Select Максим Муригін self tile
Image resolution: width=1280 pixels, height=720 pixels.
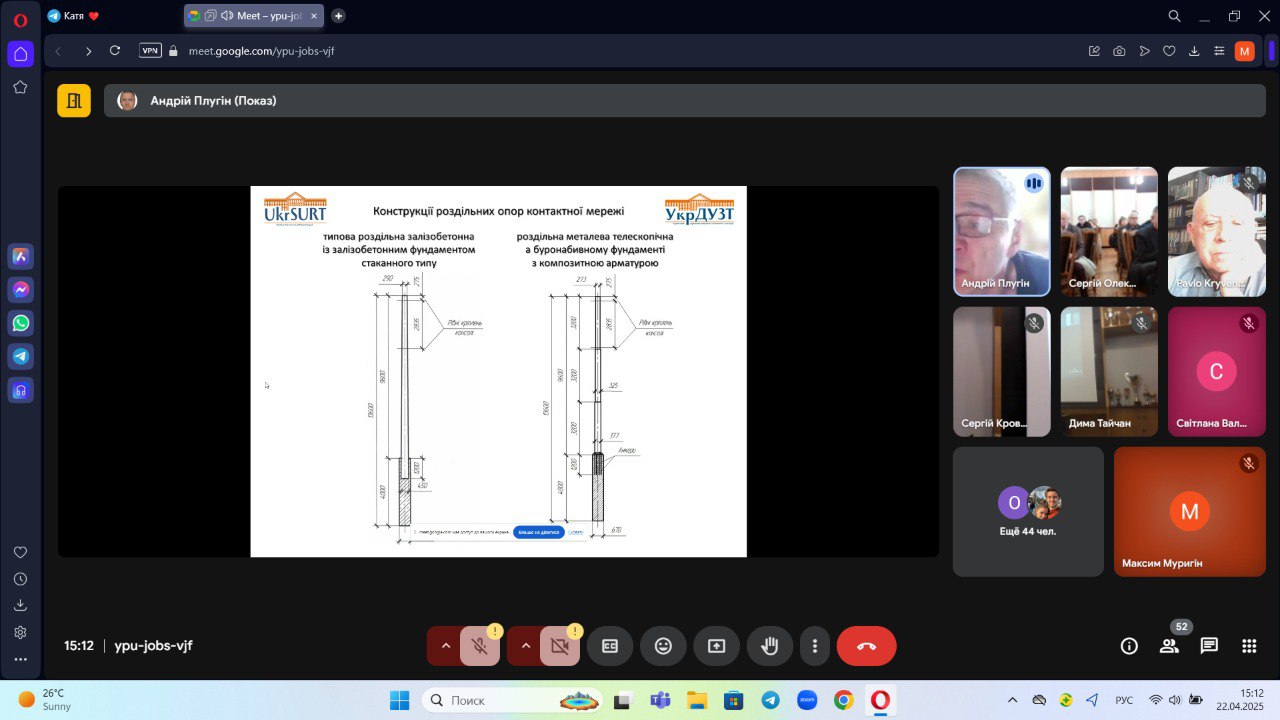tap(1190, 511)
